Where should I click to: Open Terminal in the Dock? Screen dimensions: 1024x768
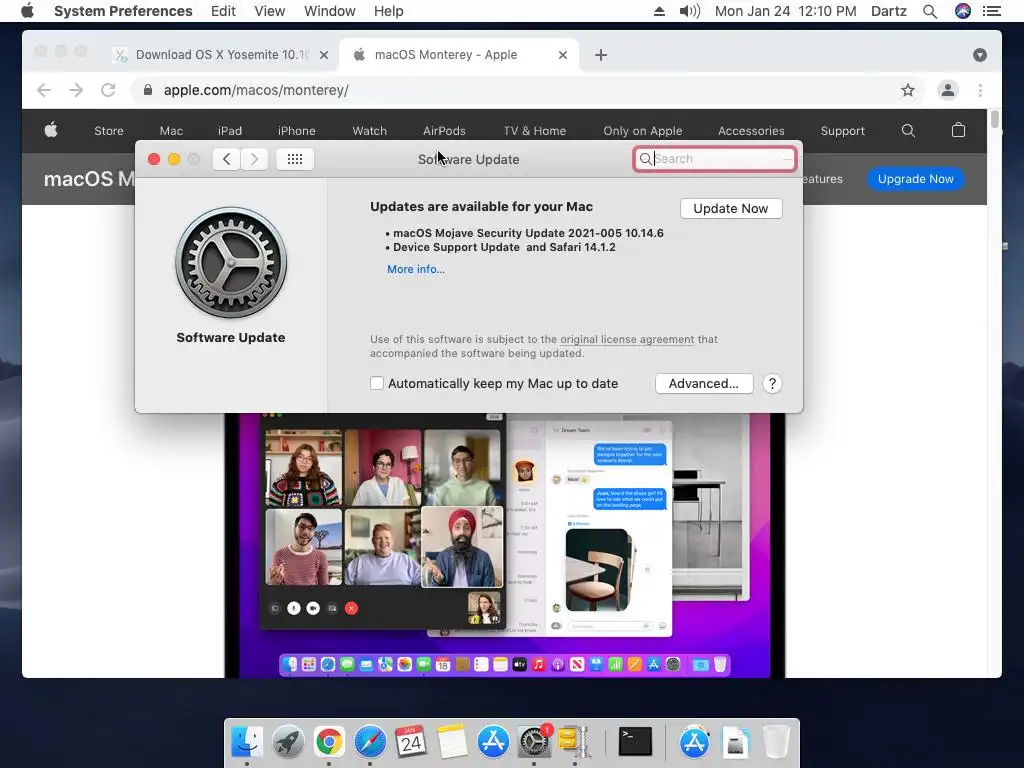point(635,742)
